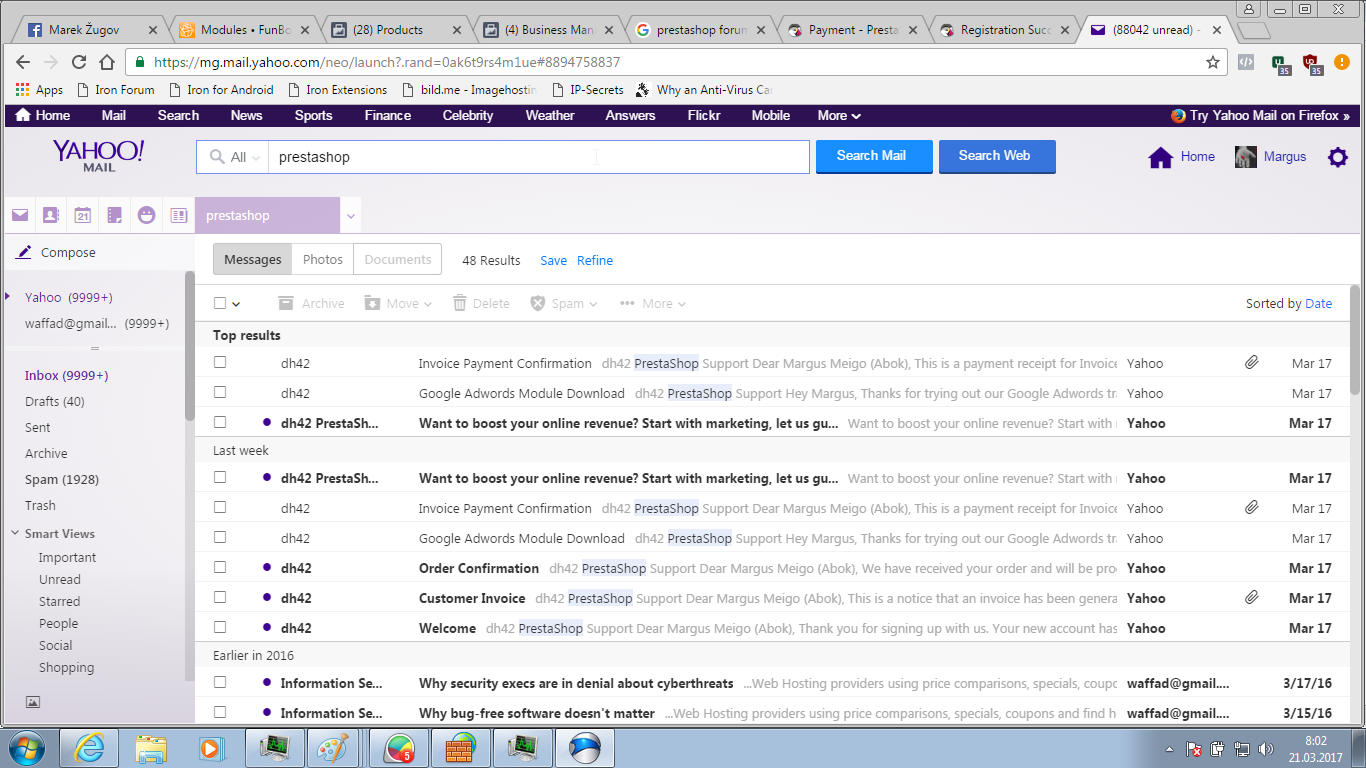Click the browser home button
This screenshot has height=768, width=1366.
(107, 62)
